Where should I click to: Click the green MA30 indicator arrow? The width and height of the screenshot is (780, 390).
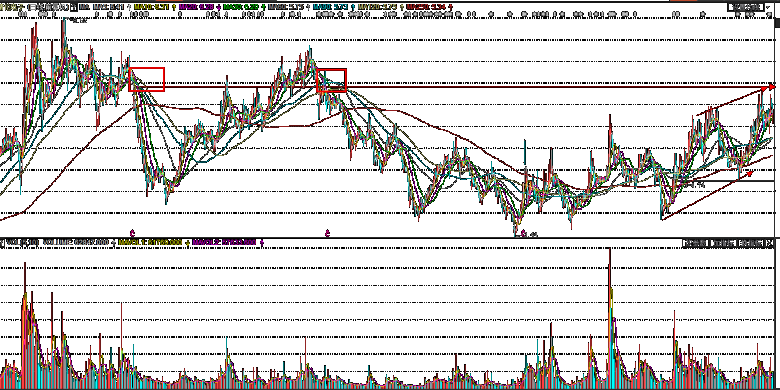click(x=263, y=7)
